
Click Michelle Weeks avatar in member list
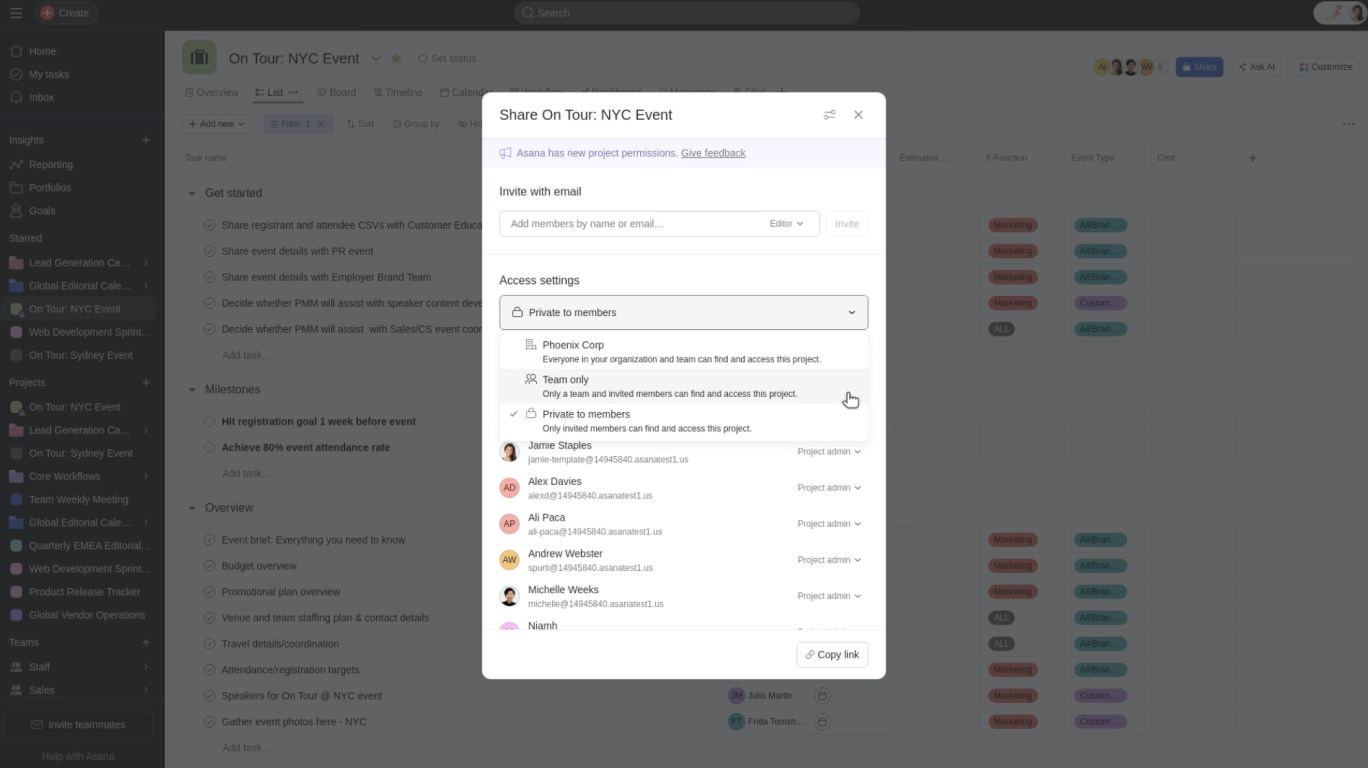(509, 596)
